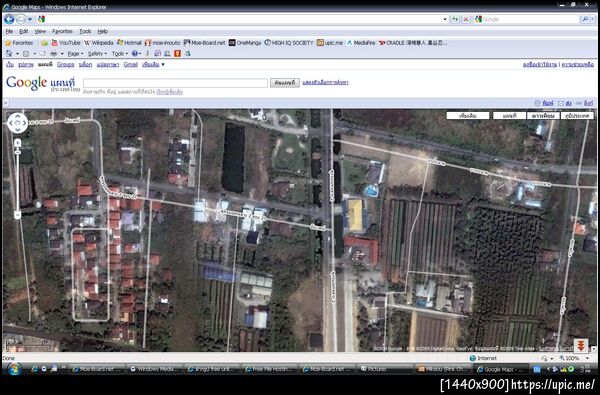The image size is (600, 395).
Task: Open the View menu
Action: point(40,31)
